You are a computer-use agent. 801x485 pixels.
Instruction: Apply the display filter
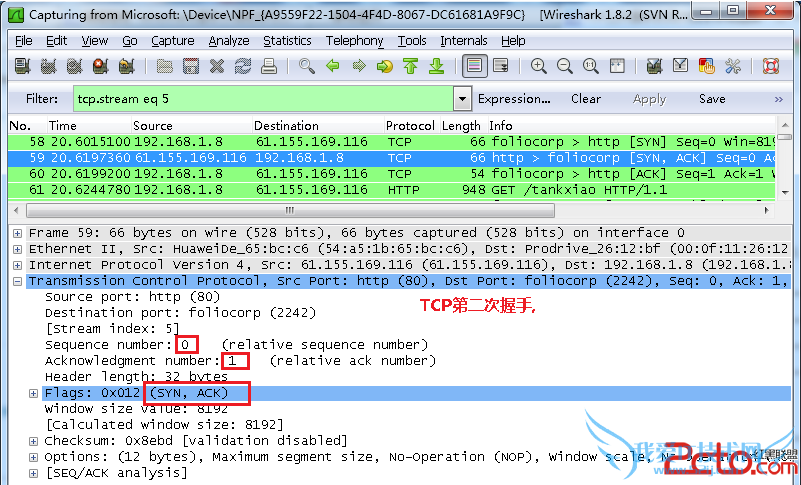click(649, 99)
